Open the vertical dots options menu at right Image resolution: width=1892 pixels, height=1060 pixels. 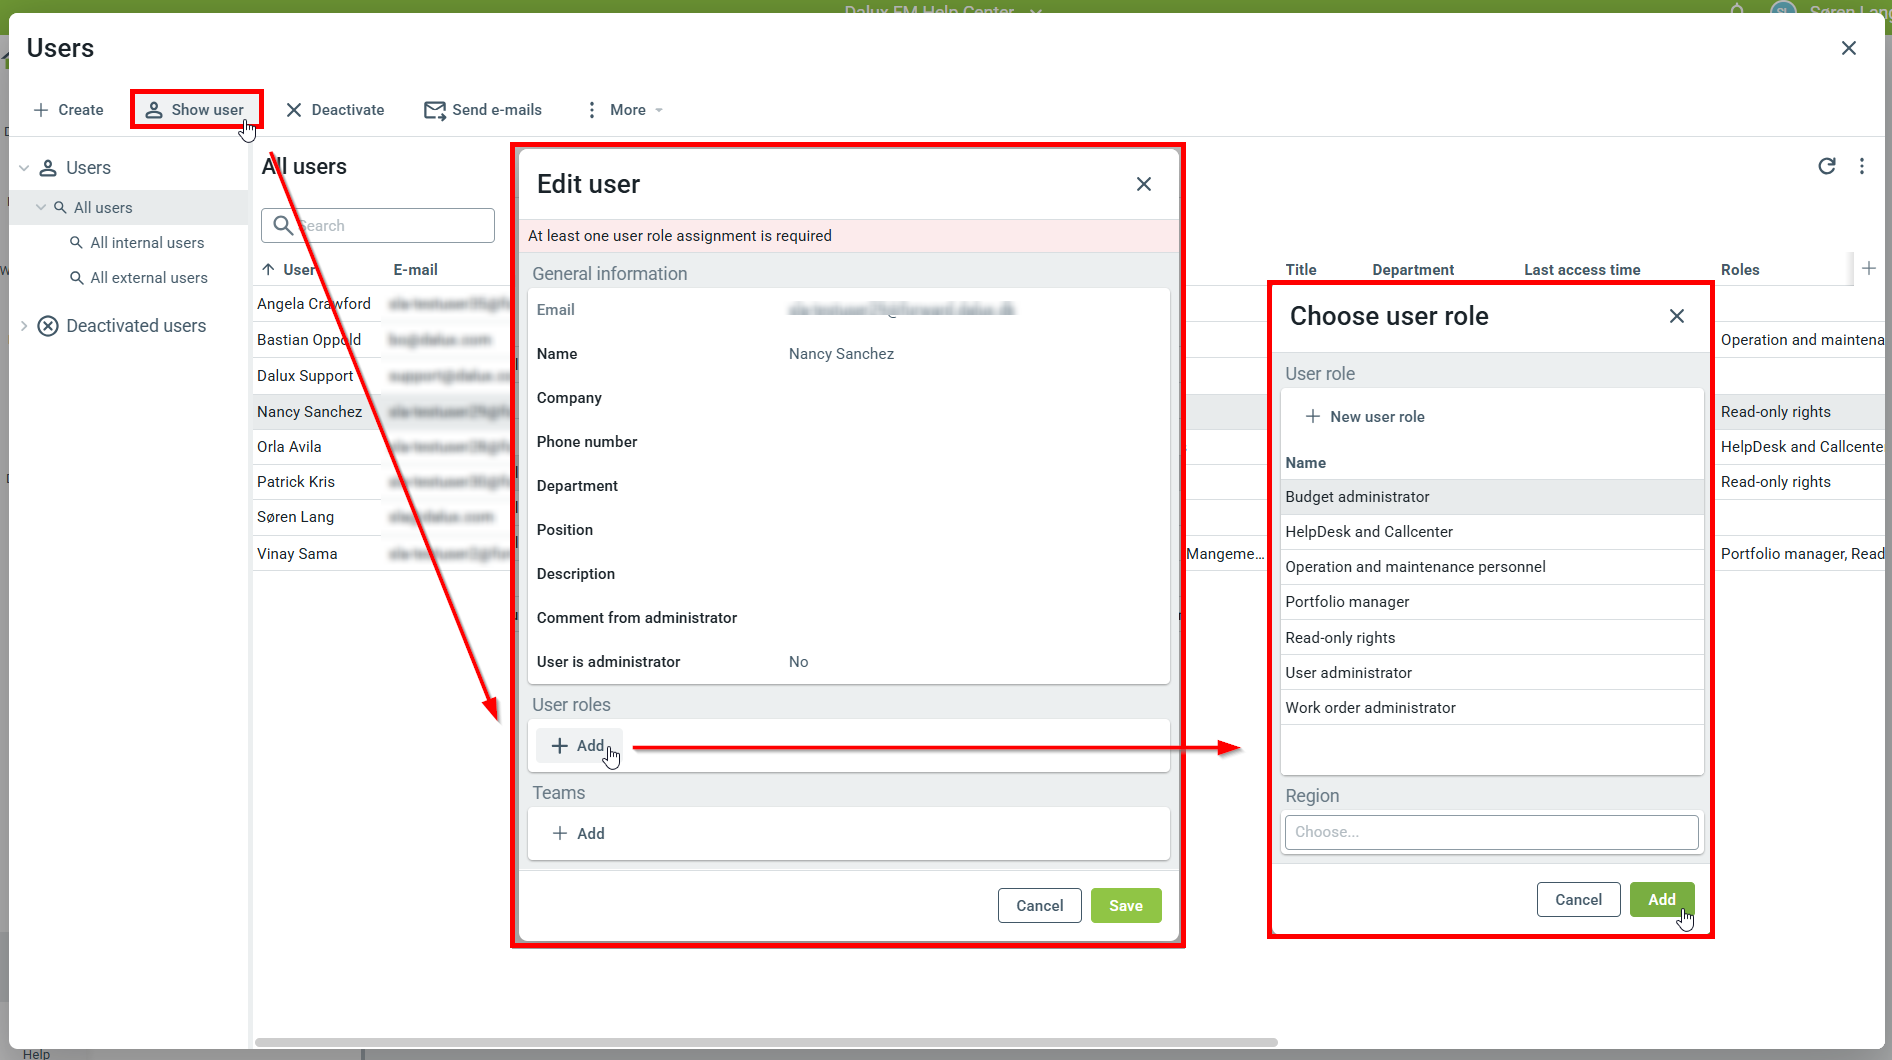pyautogui.click(x=1861, y=166)
